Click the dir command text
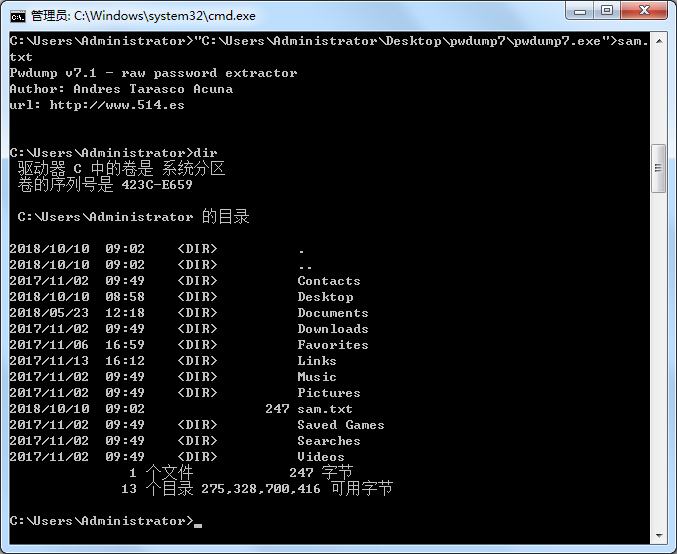Viewport: 677px width, 554px height. [206, 153]
